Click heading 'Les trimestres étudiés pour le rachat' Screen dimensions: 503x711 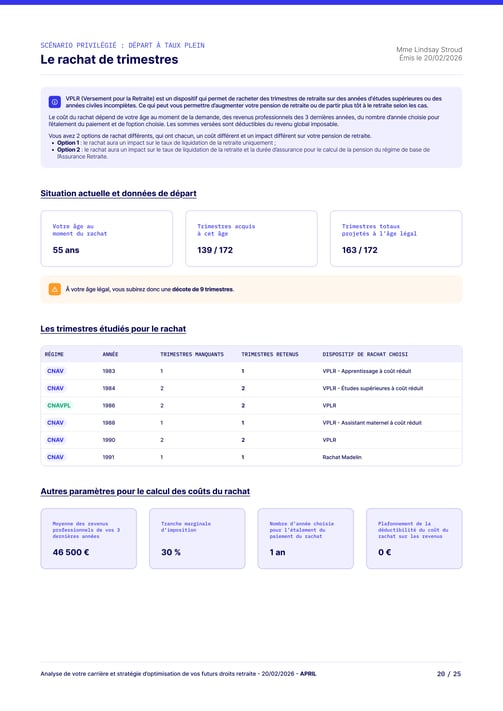113,329
